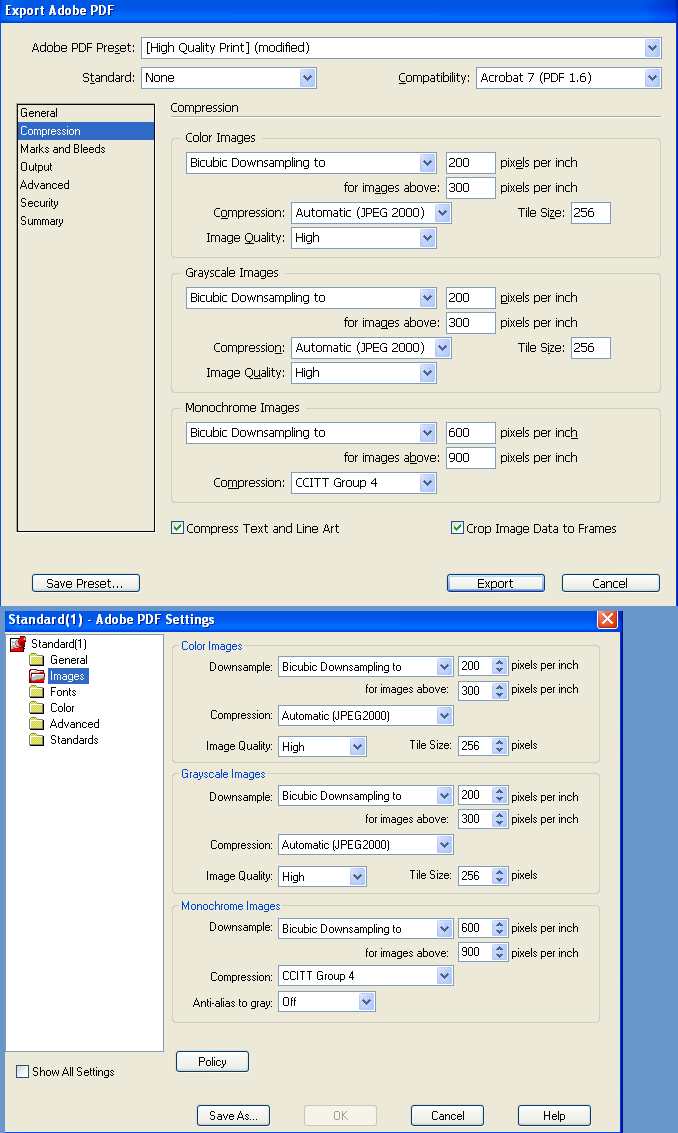Open Grayscale Compression dropdown in PDF Settings
Screen dimensions: 678x1133
click(365, 845)
